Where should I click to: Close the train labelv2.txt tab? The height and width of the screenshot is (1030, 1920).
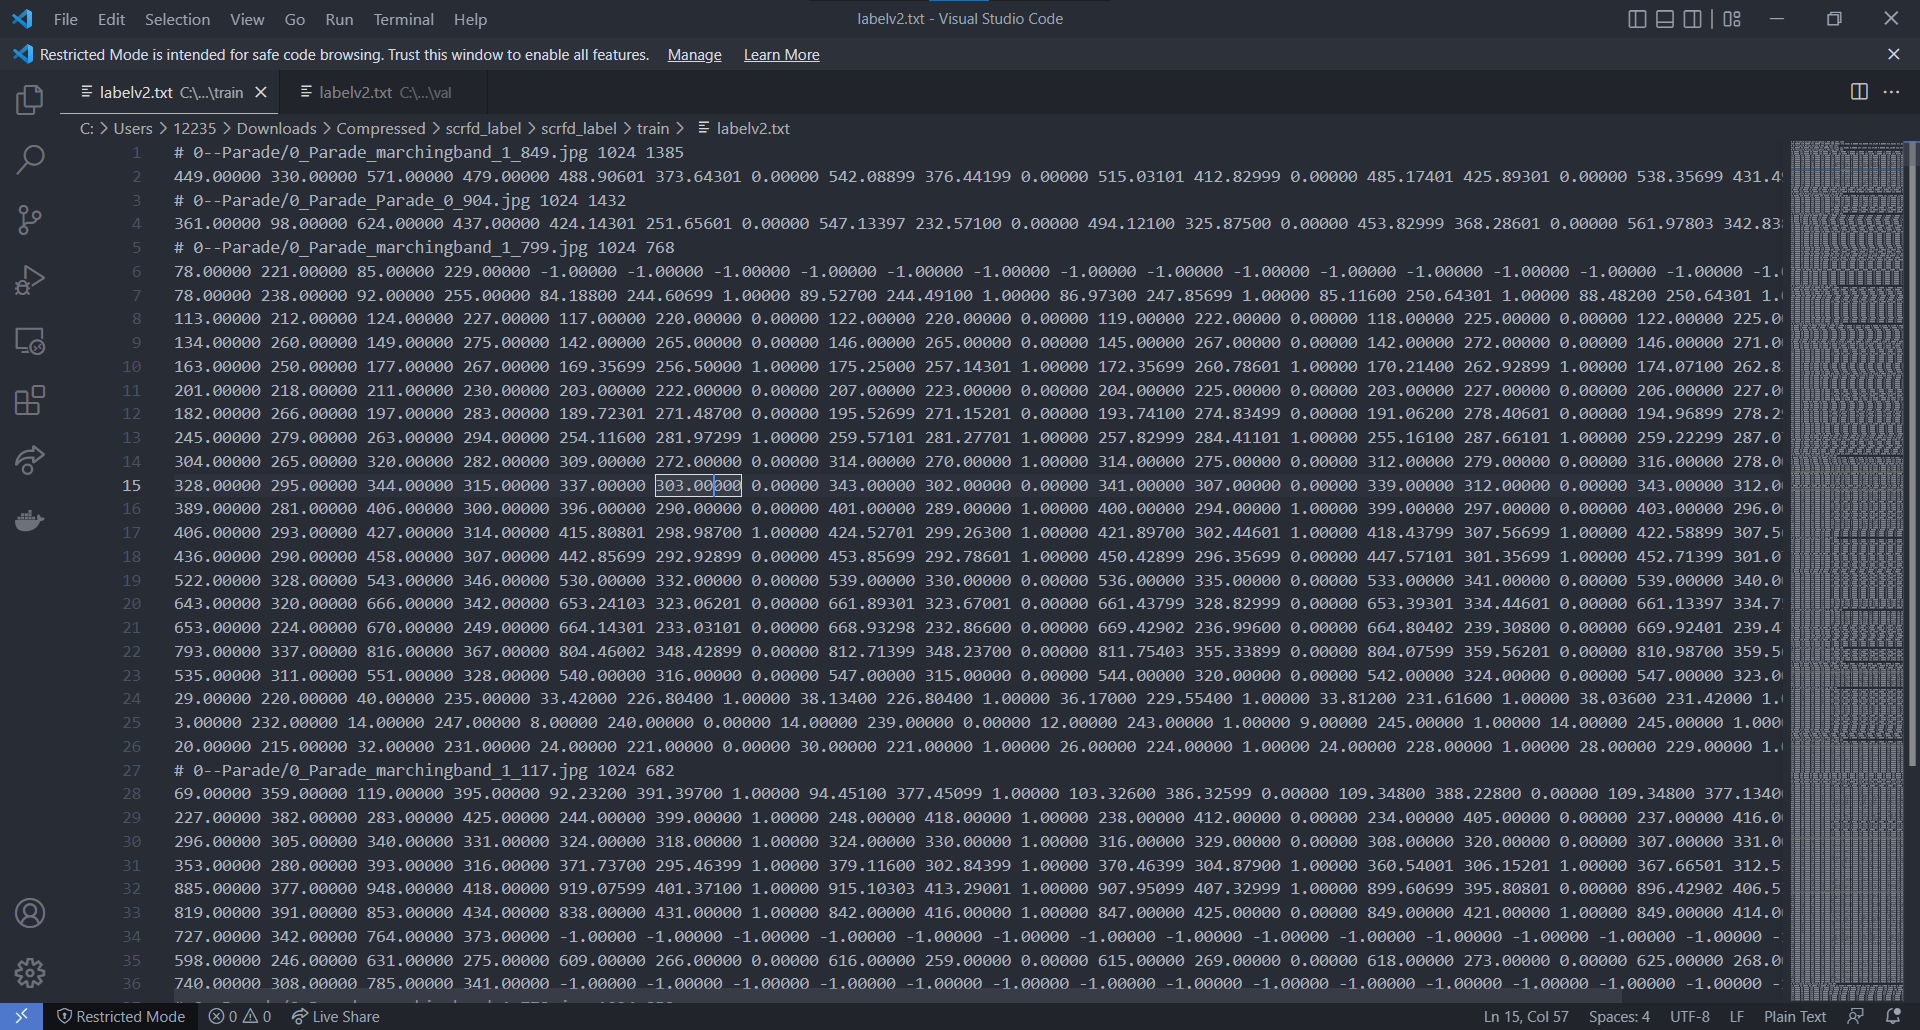click(x=261, y=92)
